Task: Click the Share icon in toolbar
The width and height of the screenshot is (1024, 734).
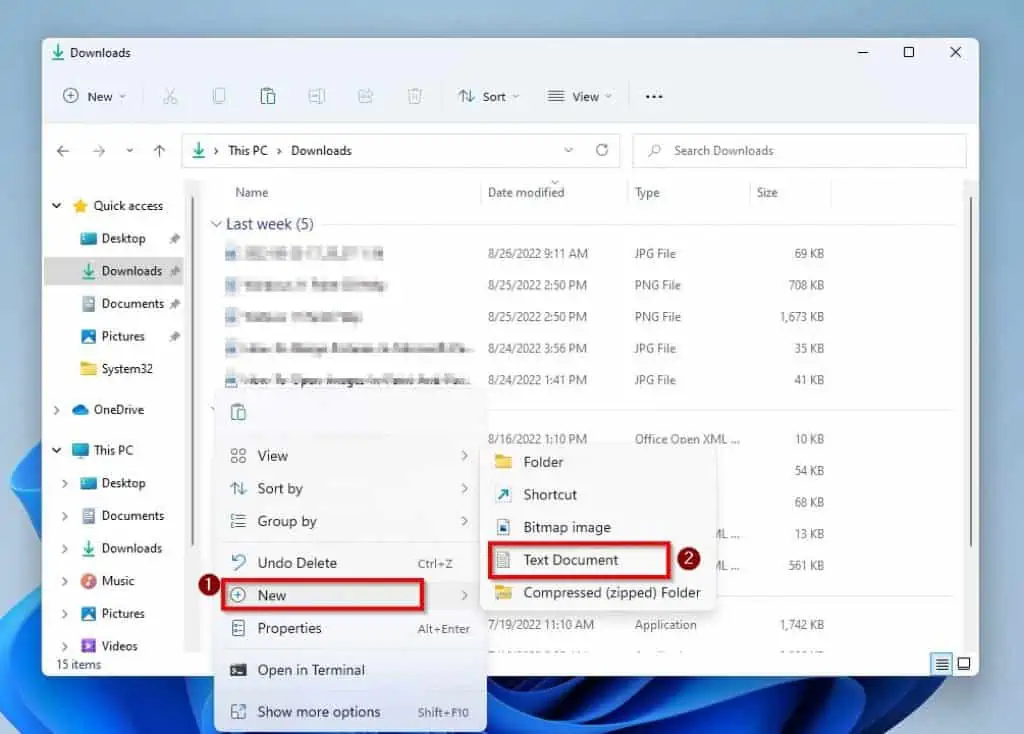Action: pyautogui.click(x=365, y=97)
